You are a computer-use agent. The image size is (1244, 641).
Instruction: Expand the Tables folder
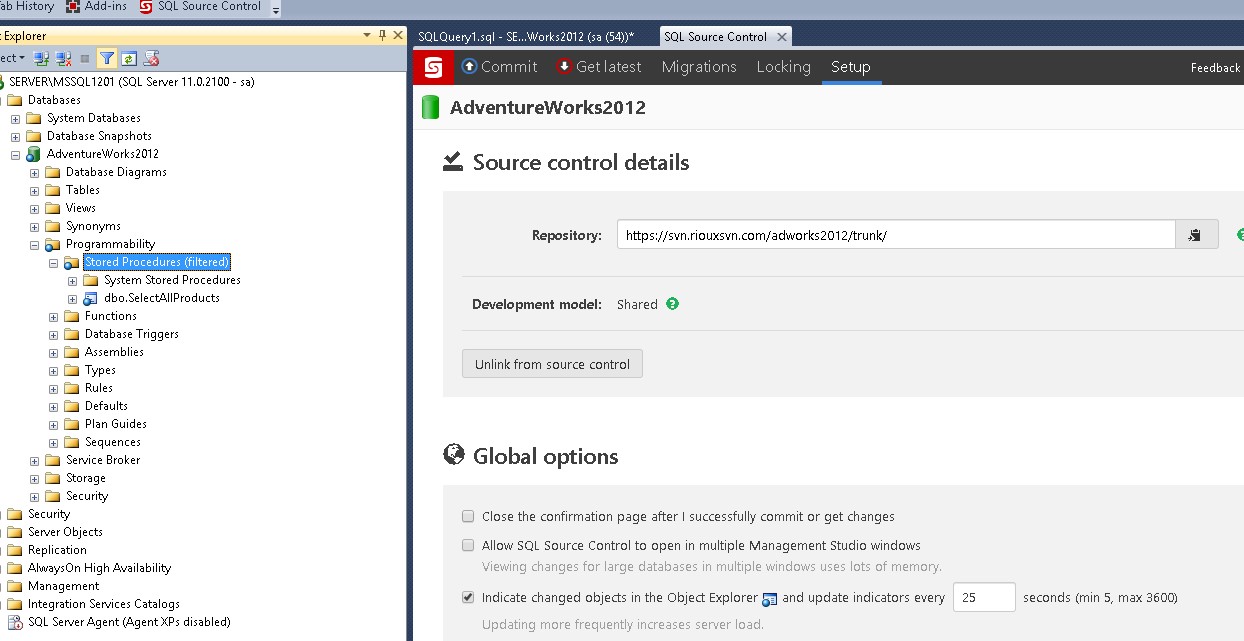35,190
